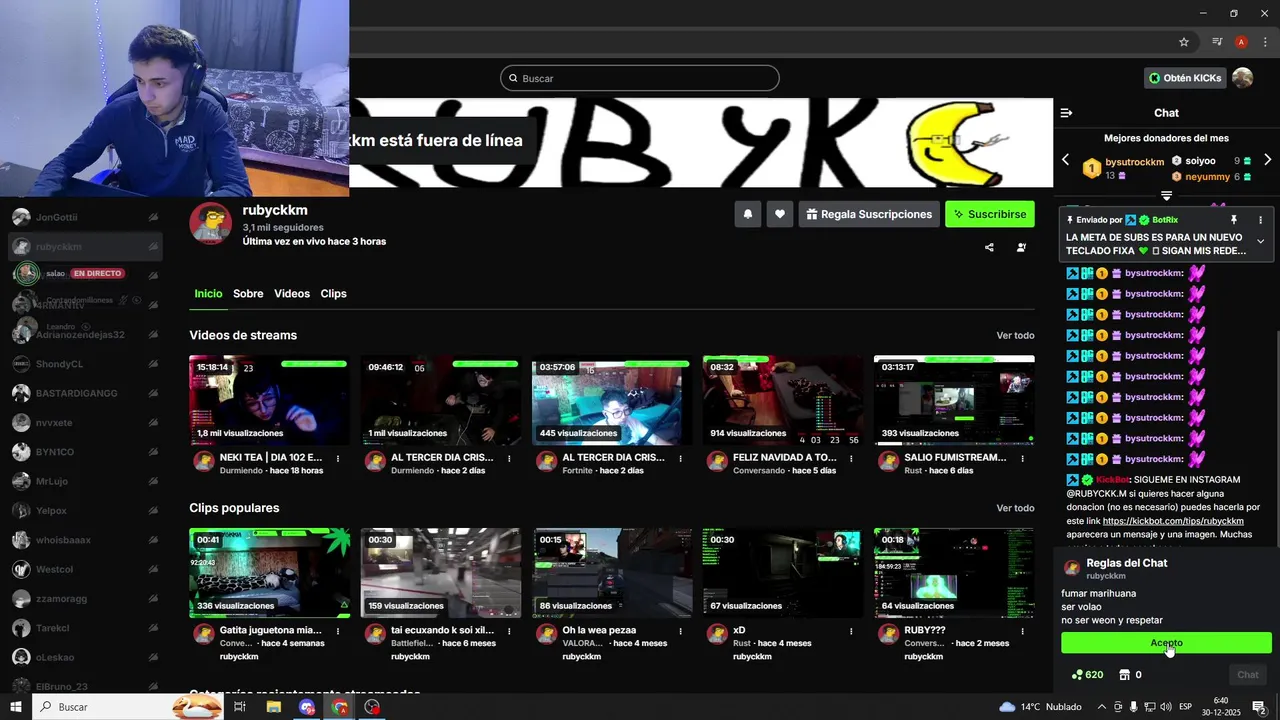Play the Gatita juguetona clip thumbnail
The width and height of the screenshot is (1280, 720).
[x=269, y=573]
